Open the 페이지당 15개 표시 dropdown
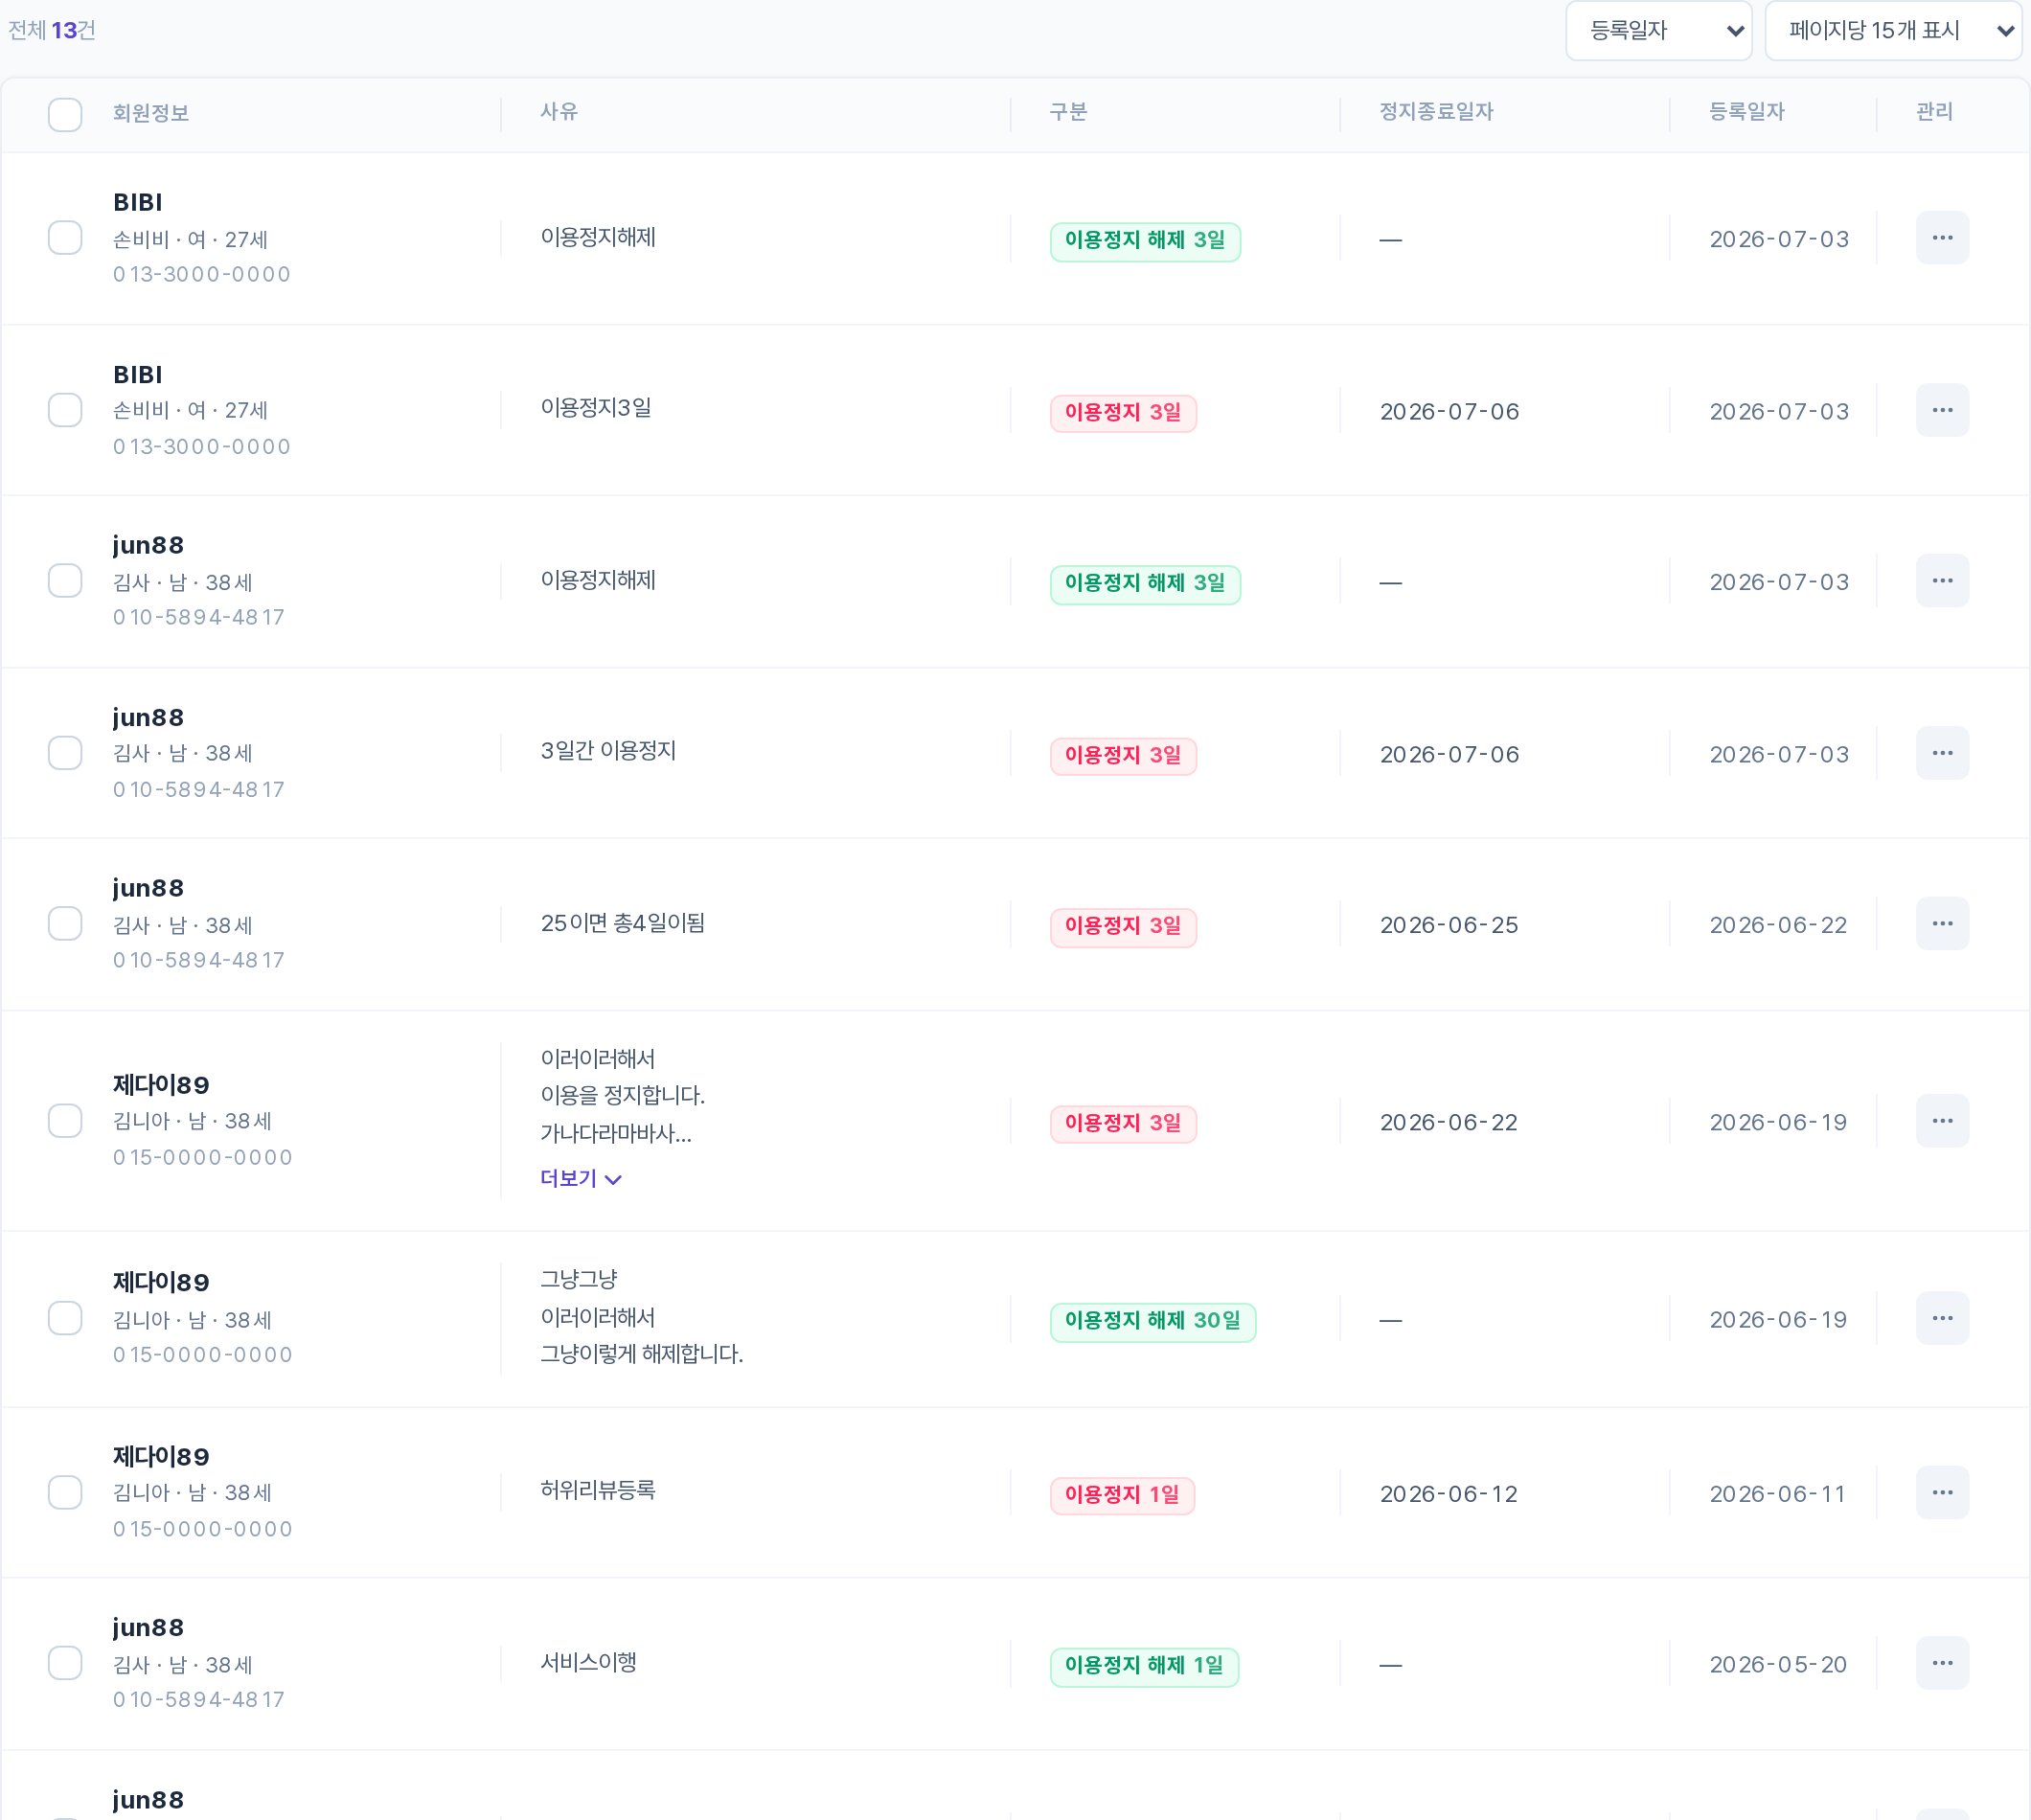Image resolution: width=2031 pixels, height=1820 pixels. tap(1893, 31)
